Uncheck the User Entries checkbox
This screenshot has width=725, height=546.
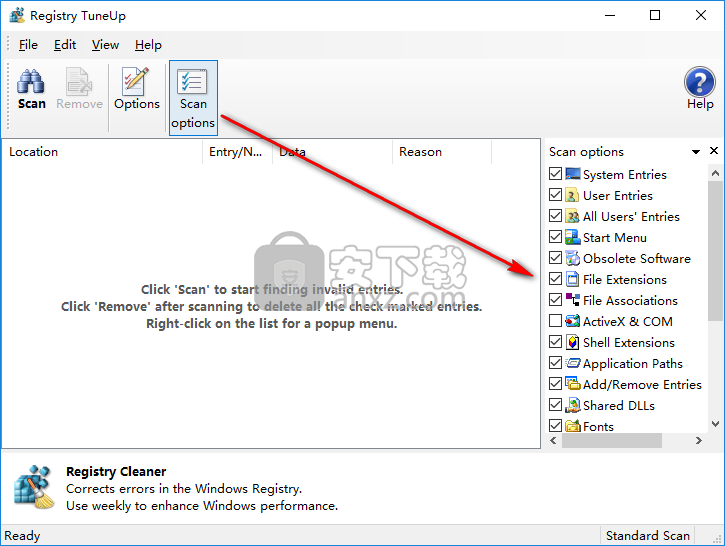tap(555, 195)
